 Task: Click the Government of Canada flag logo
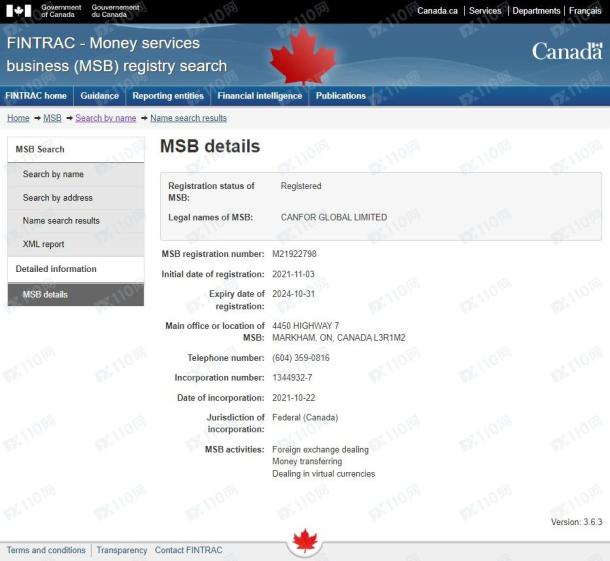[x=19, y=11]
